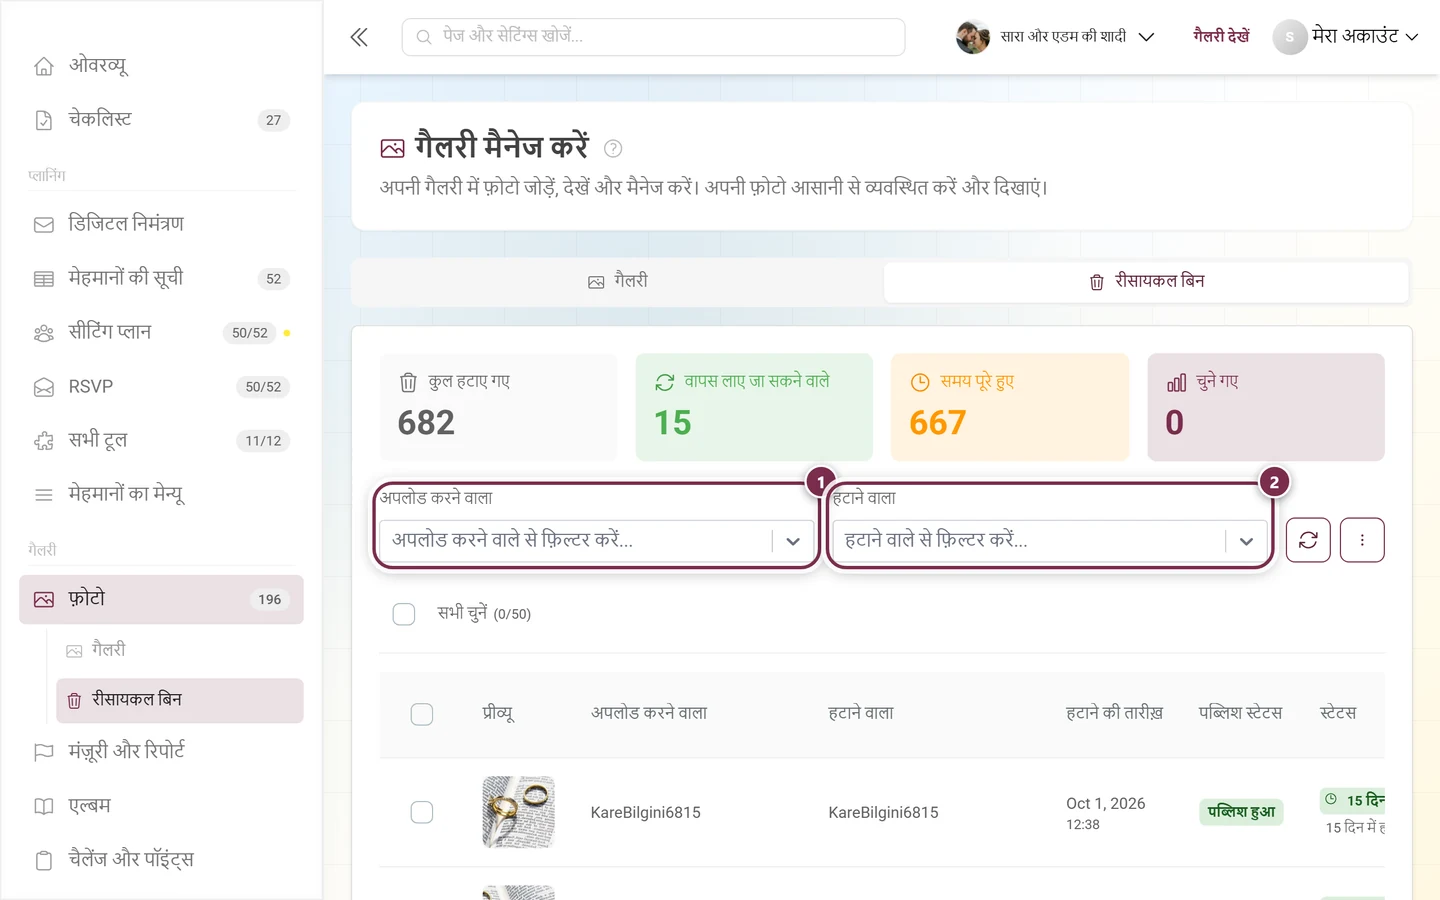
Task: Open चेकलिस्ट in the sidebar
Action: (x=161, y=120)
